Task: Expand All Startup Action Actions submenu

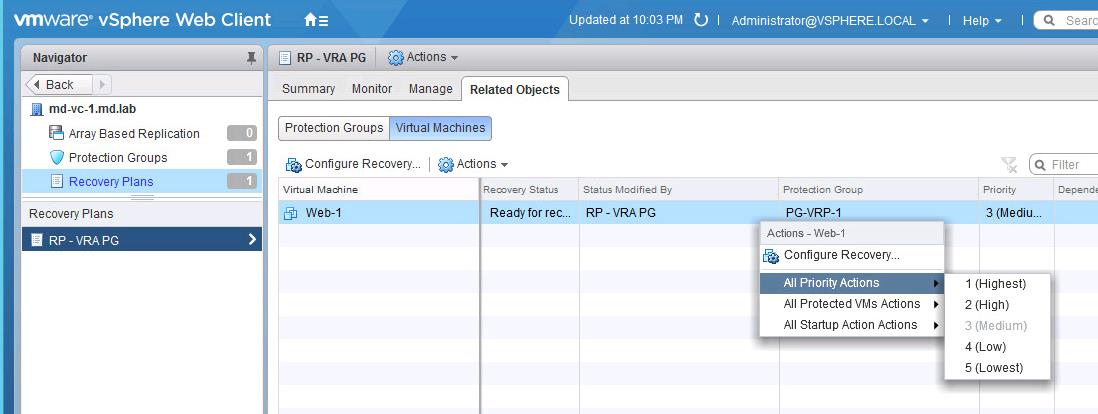Action: click(x=852, y=325)
